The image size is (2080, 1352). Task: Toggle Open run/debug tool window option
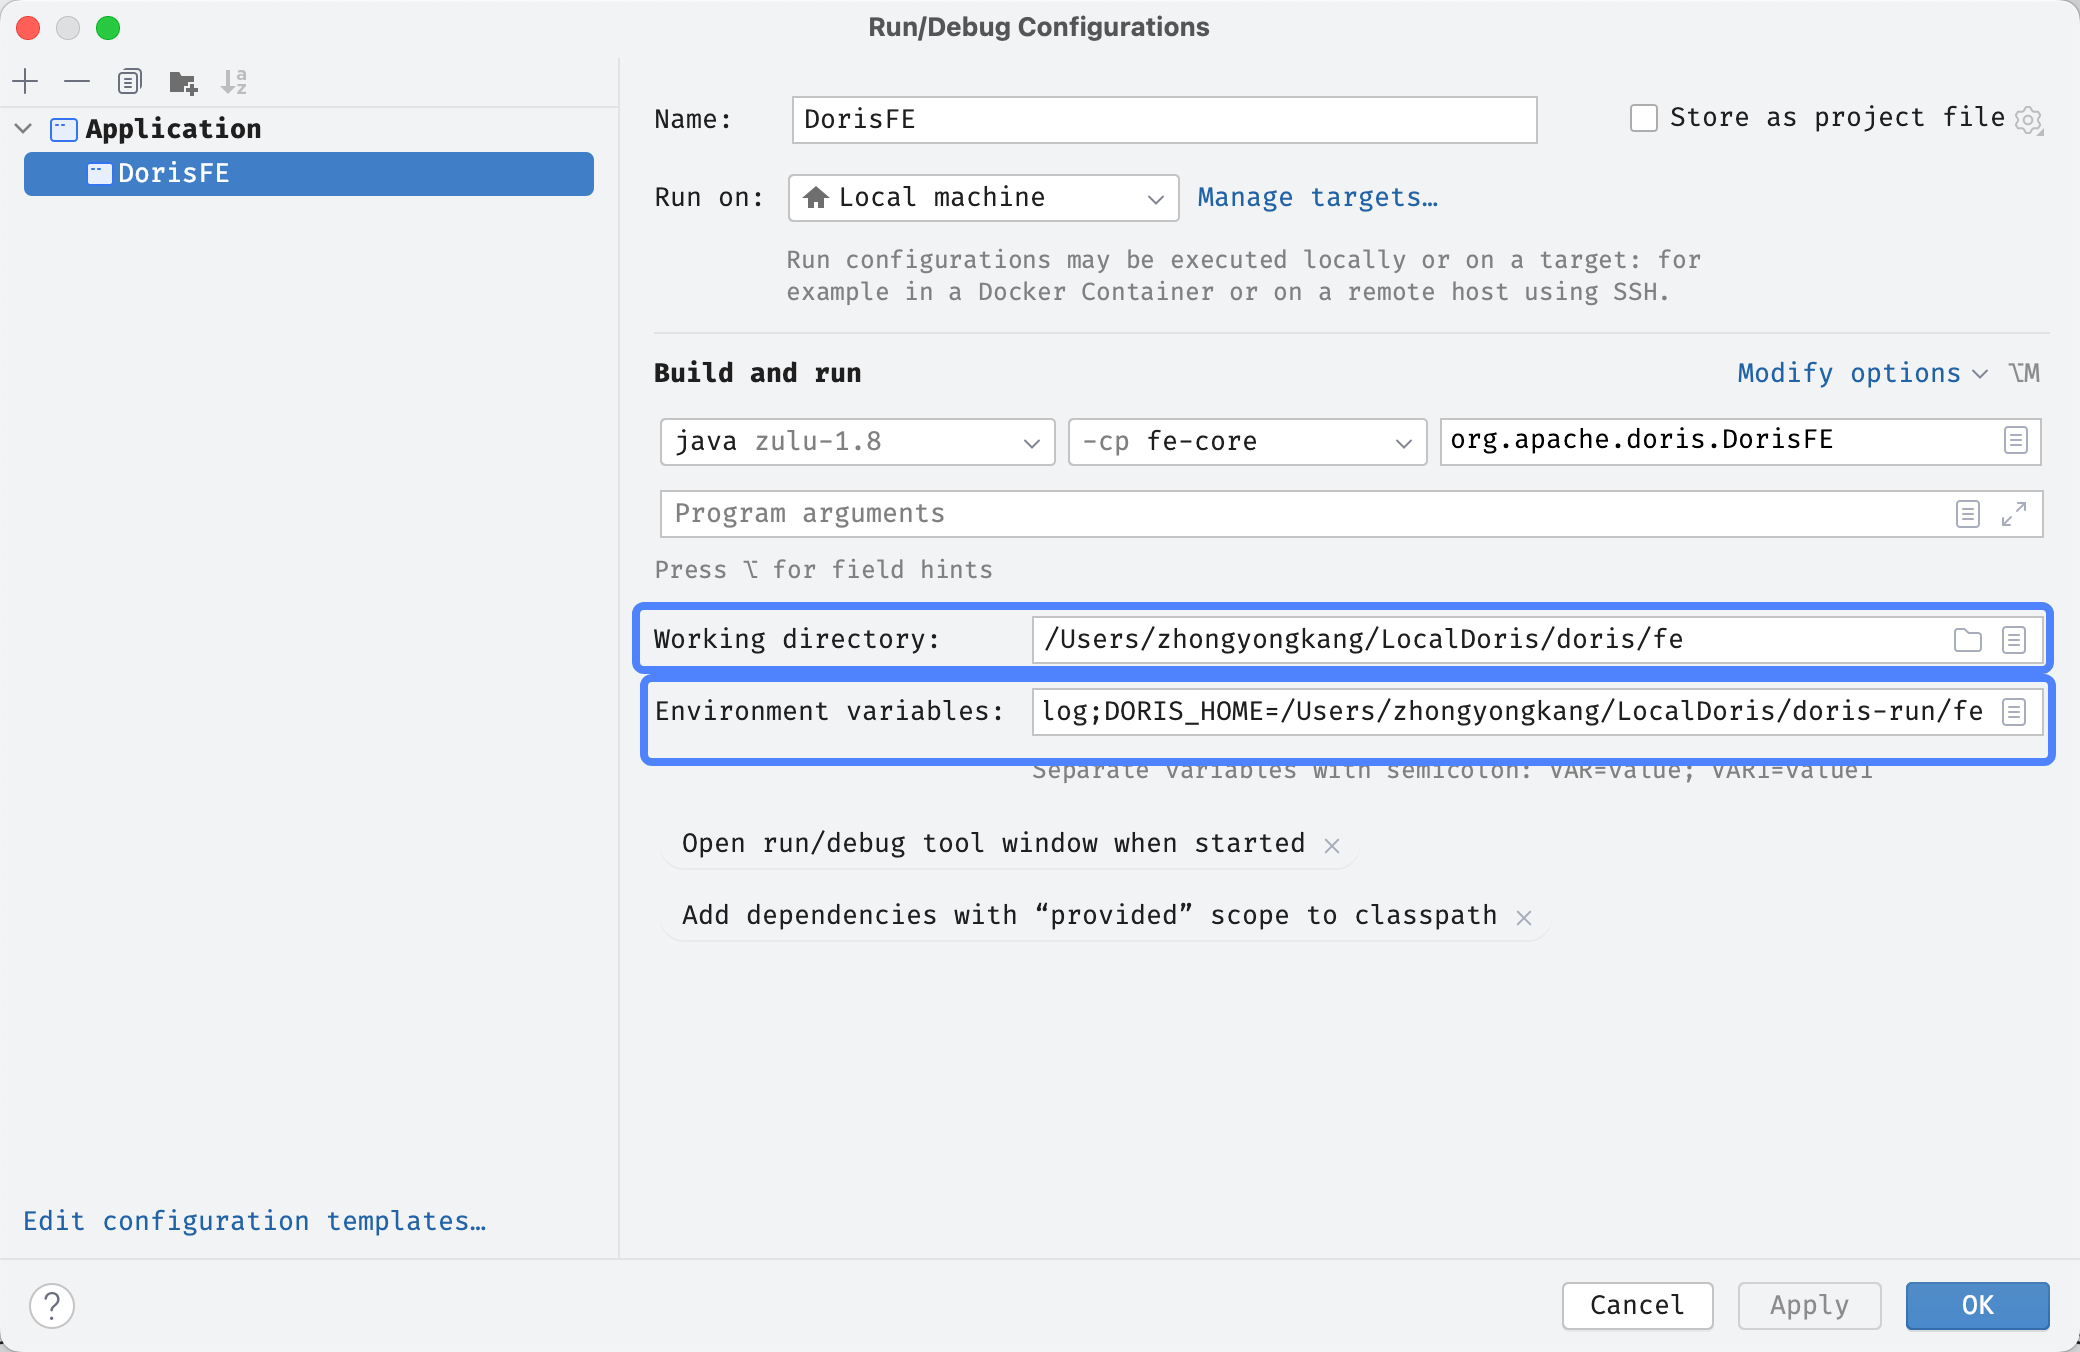(x=1333, y=843)
